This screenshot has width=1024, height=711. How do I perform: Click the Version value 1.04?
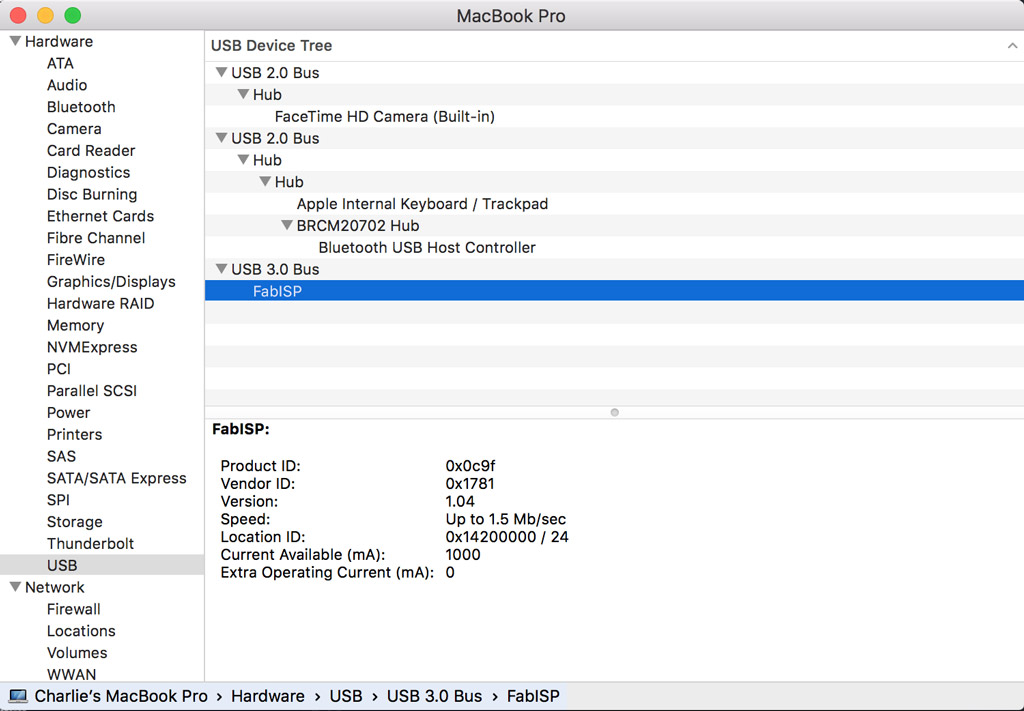[460, 501]
